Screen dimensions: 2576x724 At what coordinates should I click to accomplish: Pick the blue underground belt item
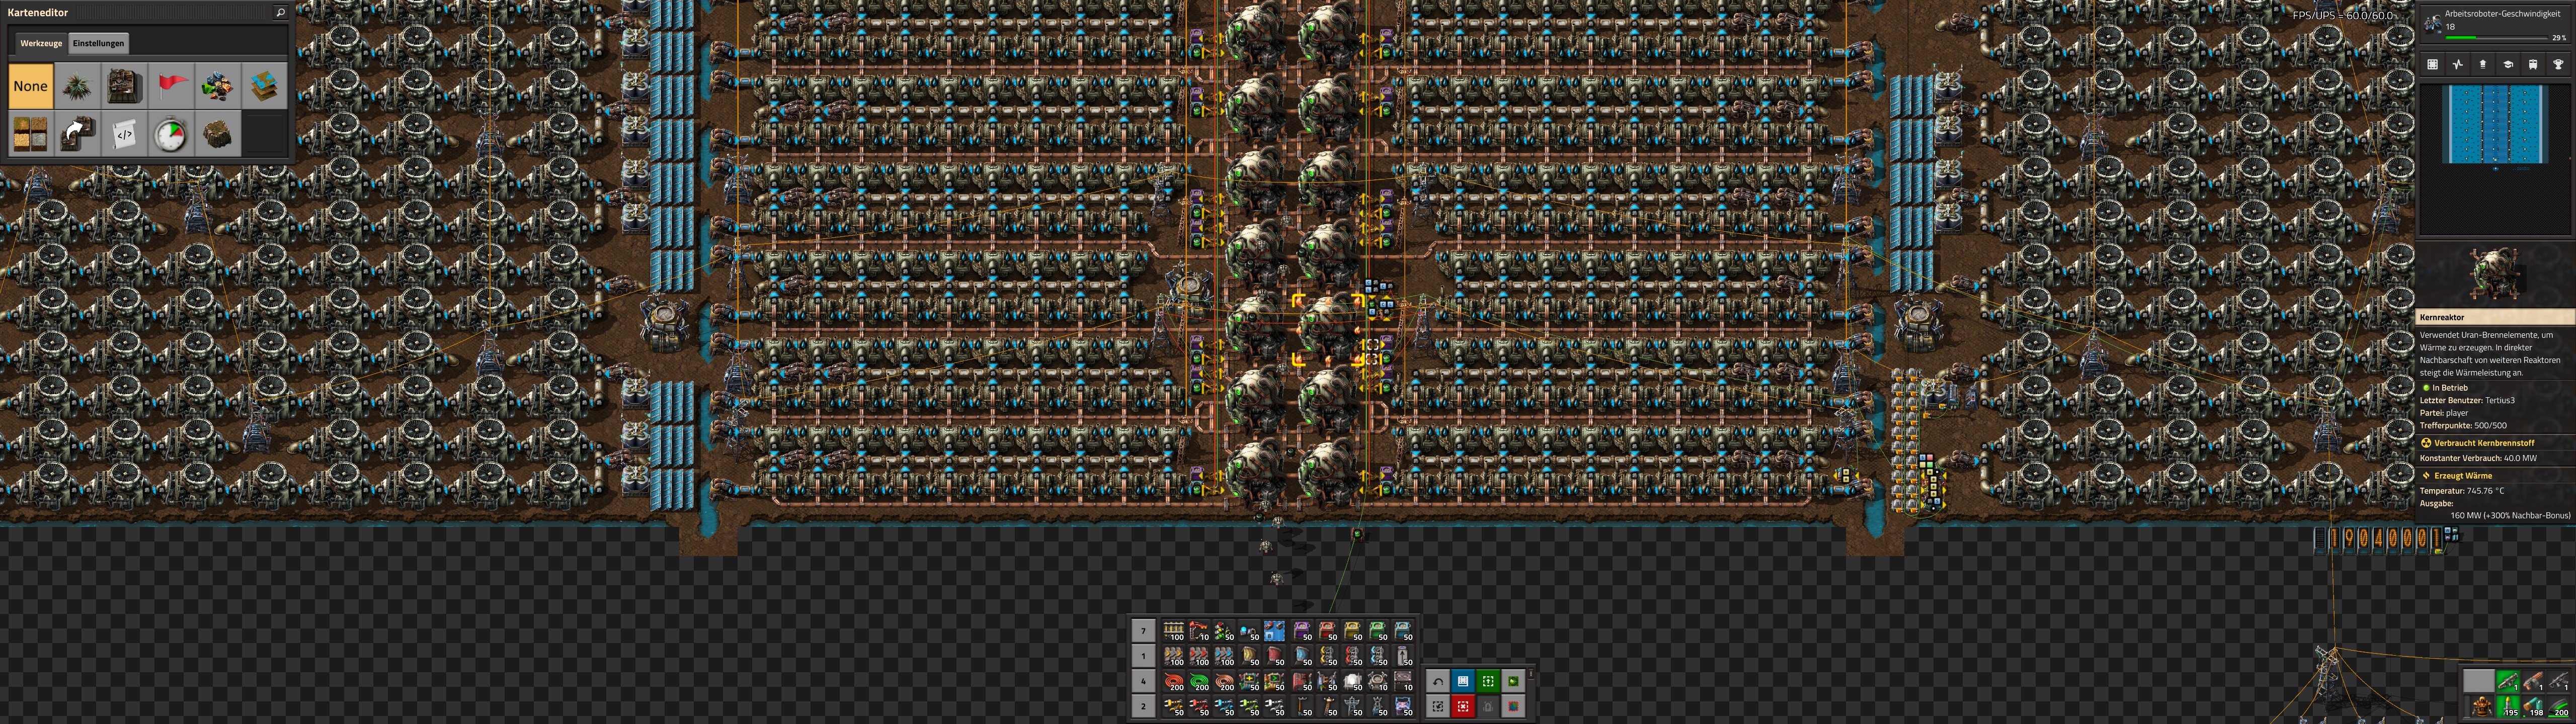click(x=1302, y=656)
